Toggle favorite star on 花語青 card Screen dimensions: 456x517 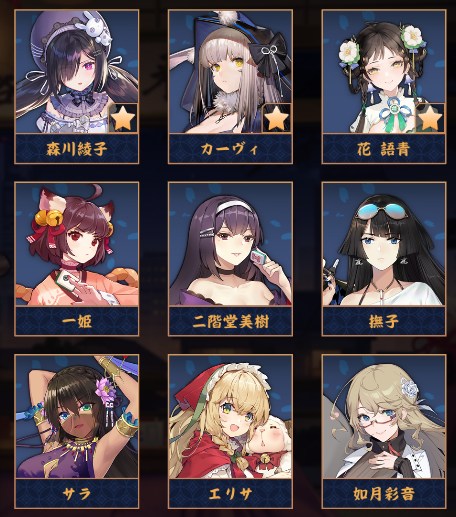pyautogui.click(x=430, y=118)
